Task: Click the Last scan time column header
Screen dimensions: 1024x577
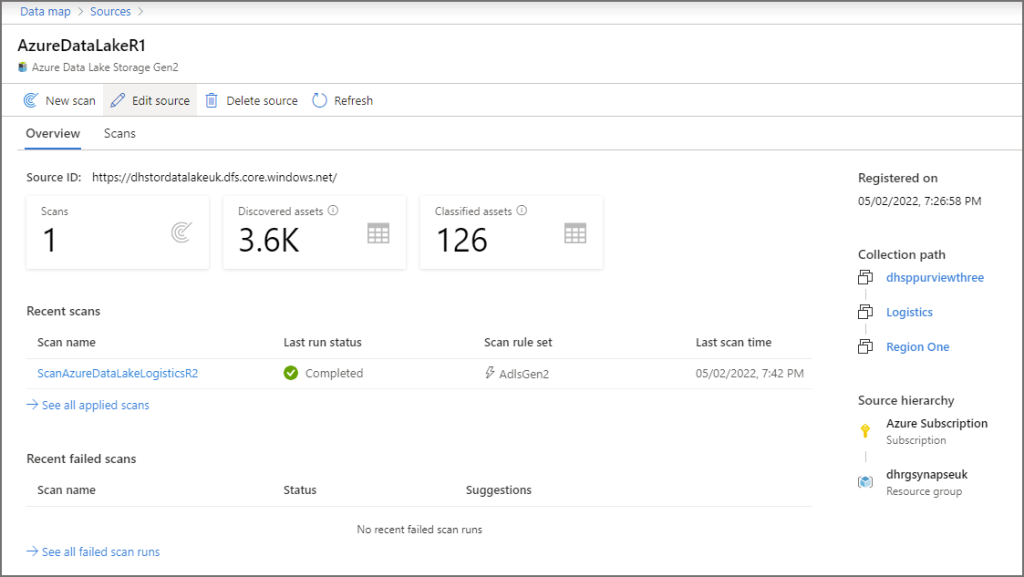Action: [733, 342]
